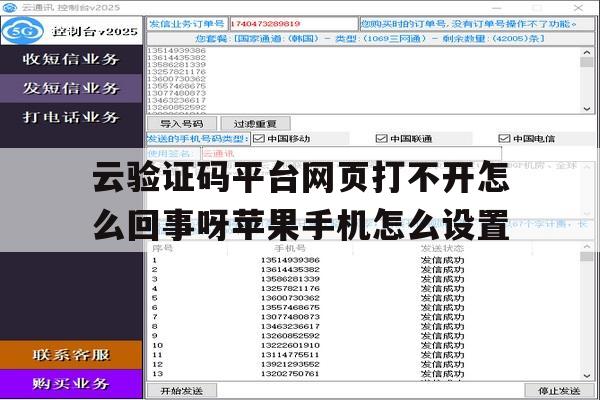Click scroll down arrow of results table
The image size is (600, 400).
tap(587, 376)
